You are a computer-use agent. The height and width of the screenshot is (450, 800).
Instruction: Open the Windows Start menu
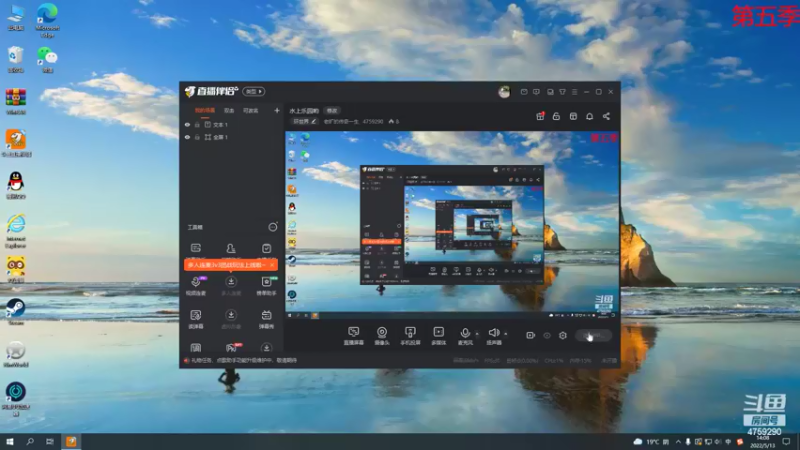(x=10, y=441)
